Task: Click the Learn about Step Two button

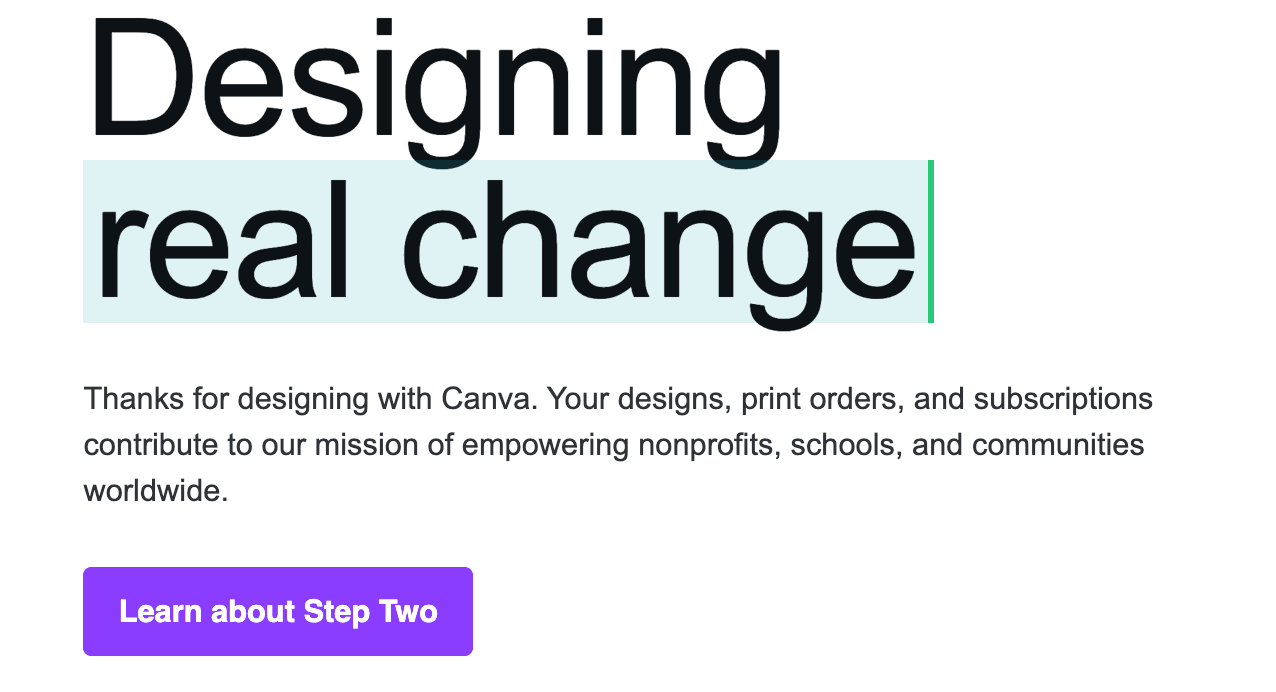Action: point(277,611)
